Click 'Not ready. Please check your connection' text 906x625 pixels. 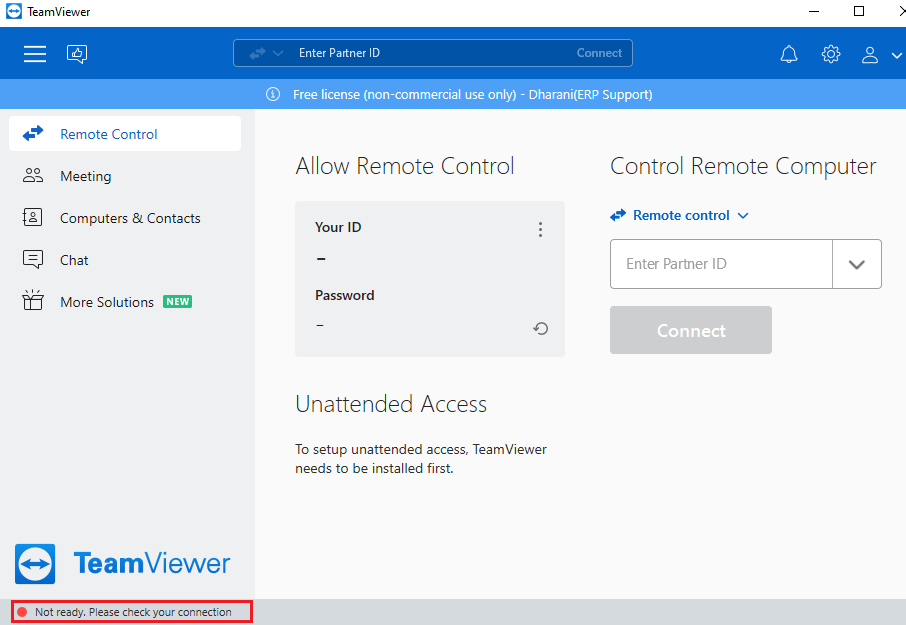coord(133,612)
